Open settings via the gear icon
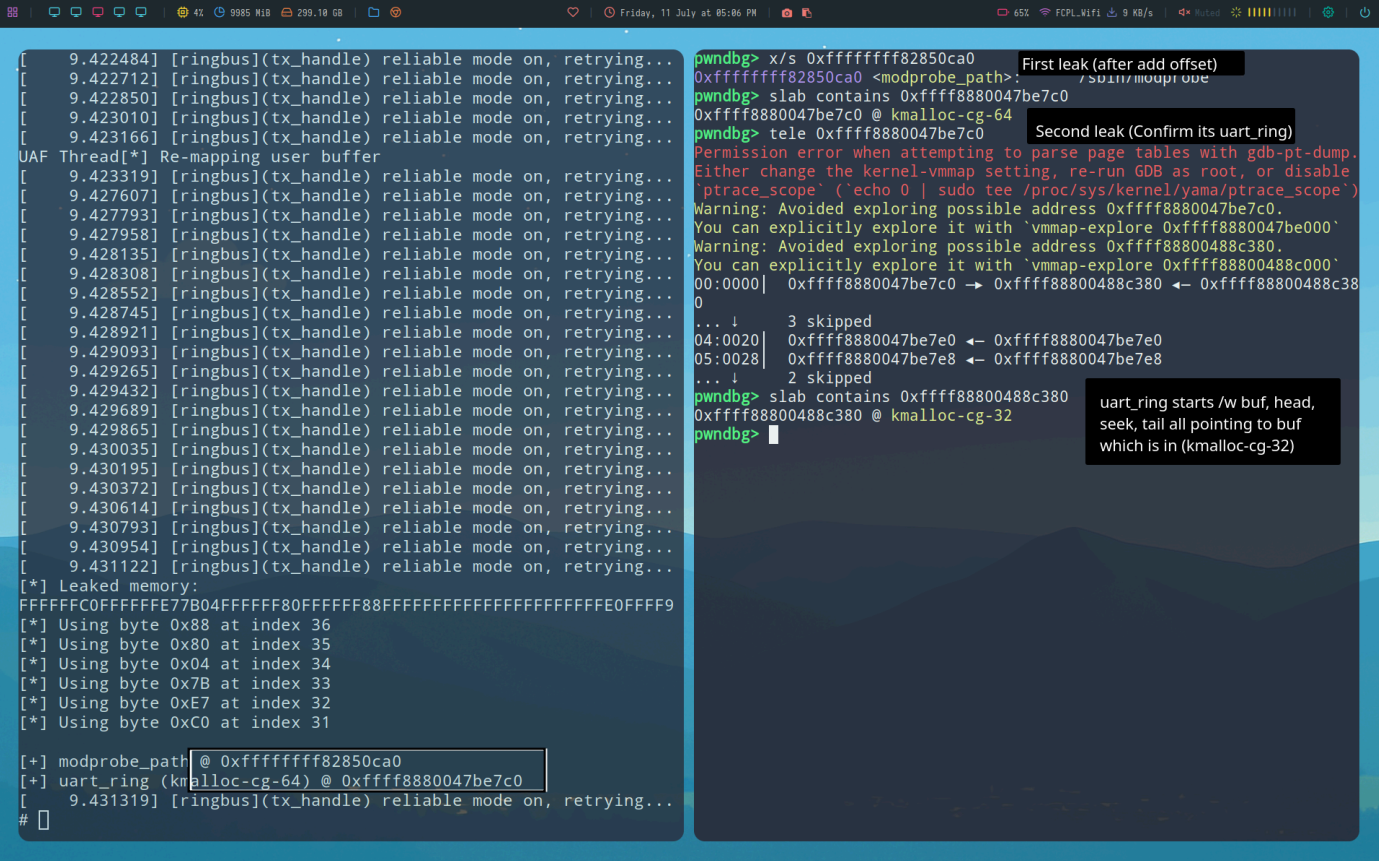The image size is (1379, 861). [x=1328, y=13]
